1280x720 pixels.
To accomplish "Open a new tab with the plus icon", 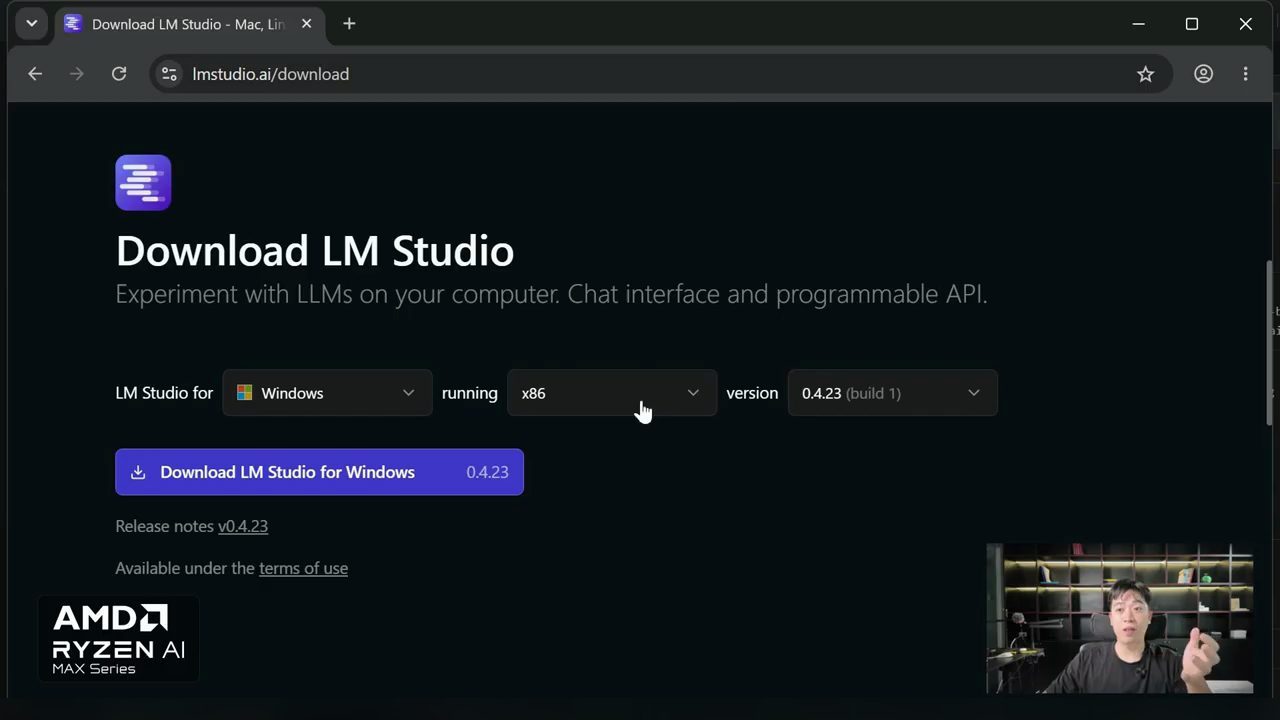I will (x=349, y=24).
